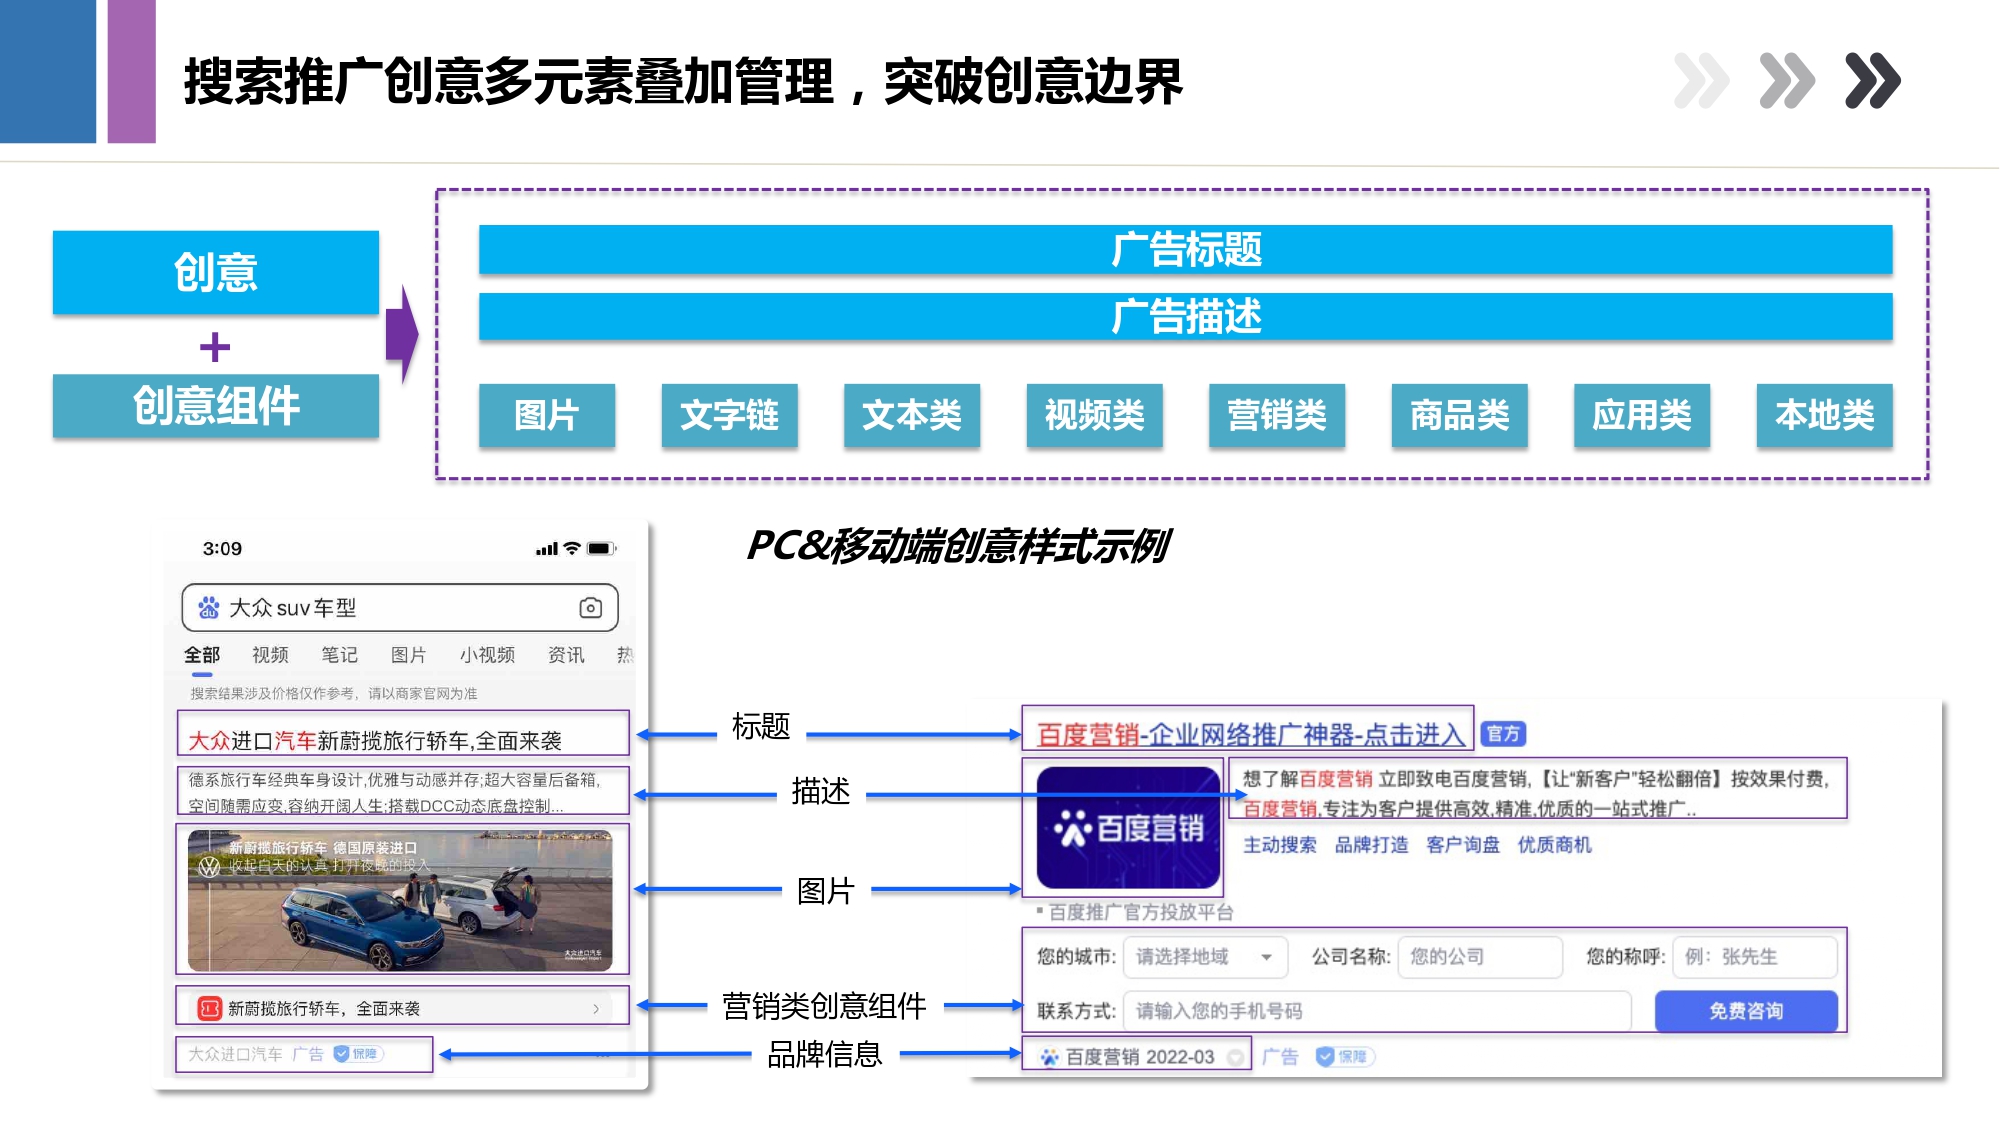Image resolution: width=2000 pixels, height=1125 pixels.
Task: Click the camera icon in search bar
Action: [x=590, y=608]
